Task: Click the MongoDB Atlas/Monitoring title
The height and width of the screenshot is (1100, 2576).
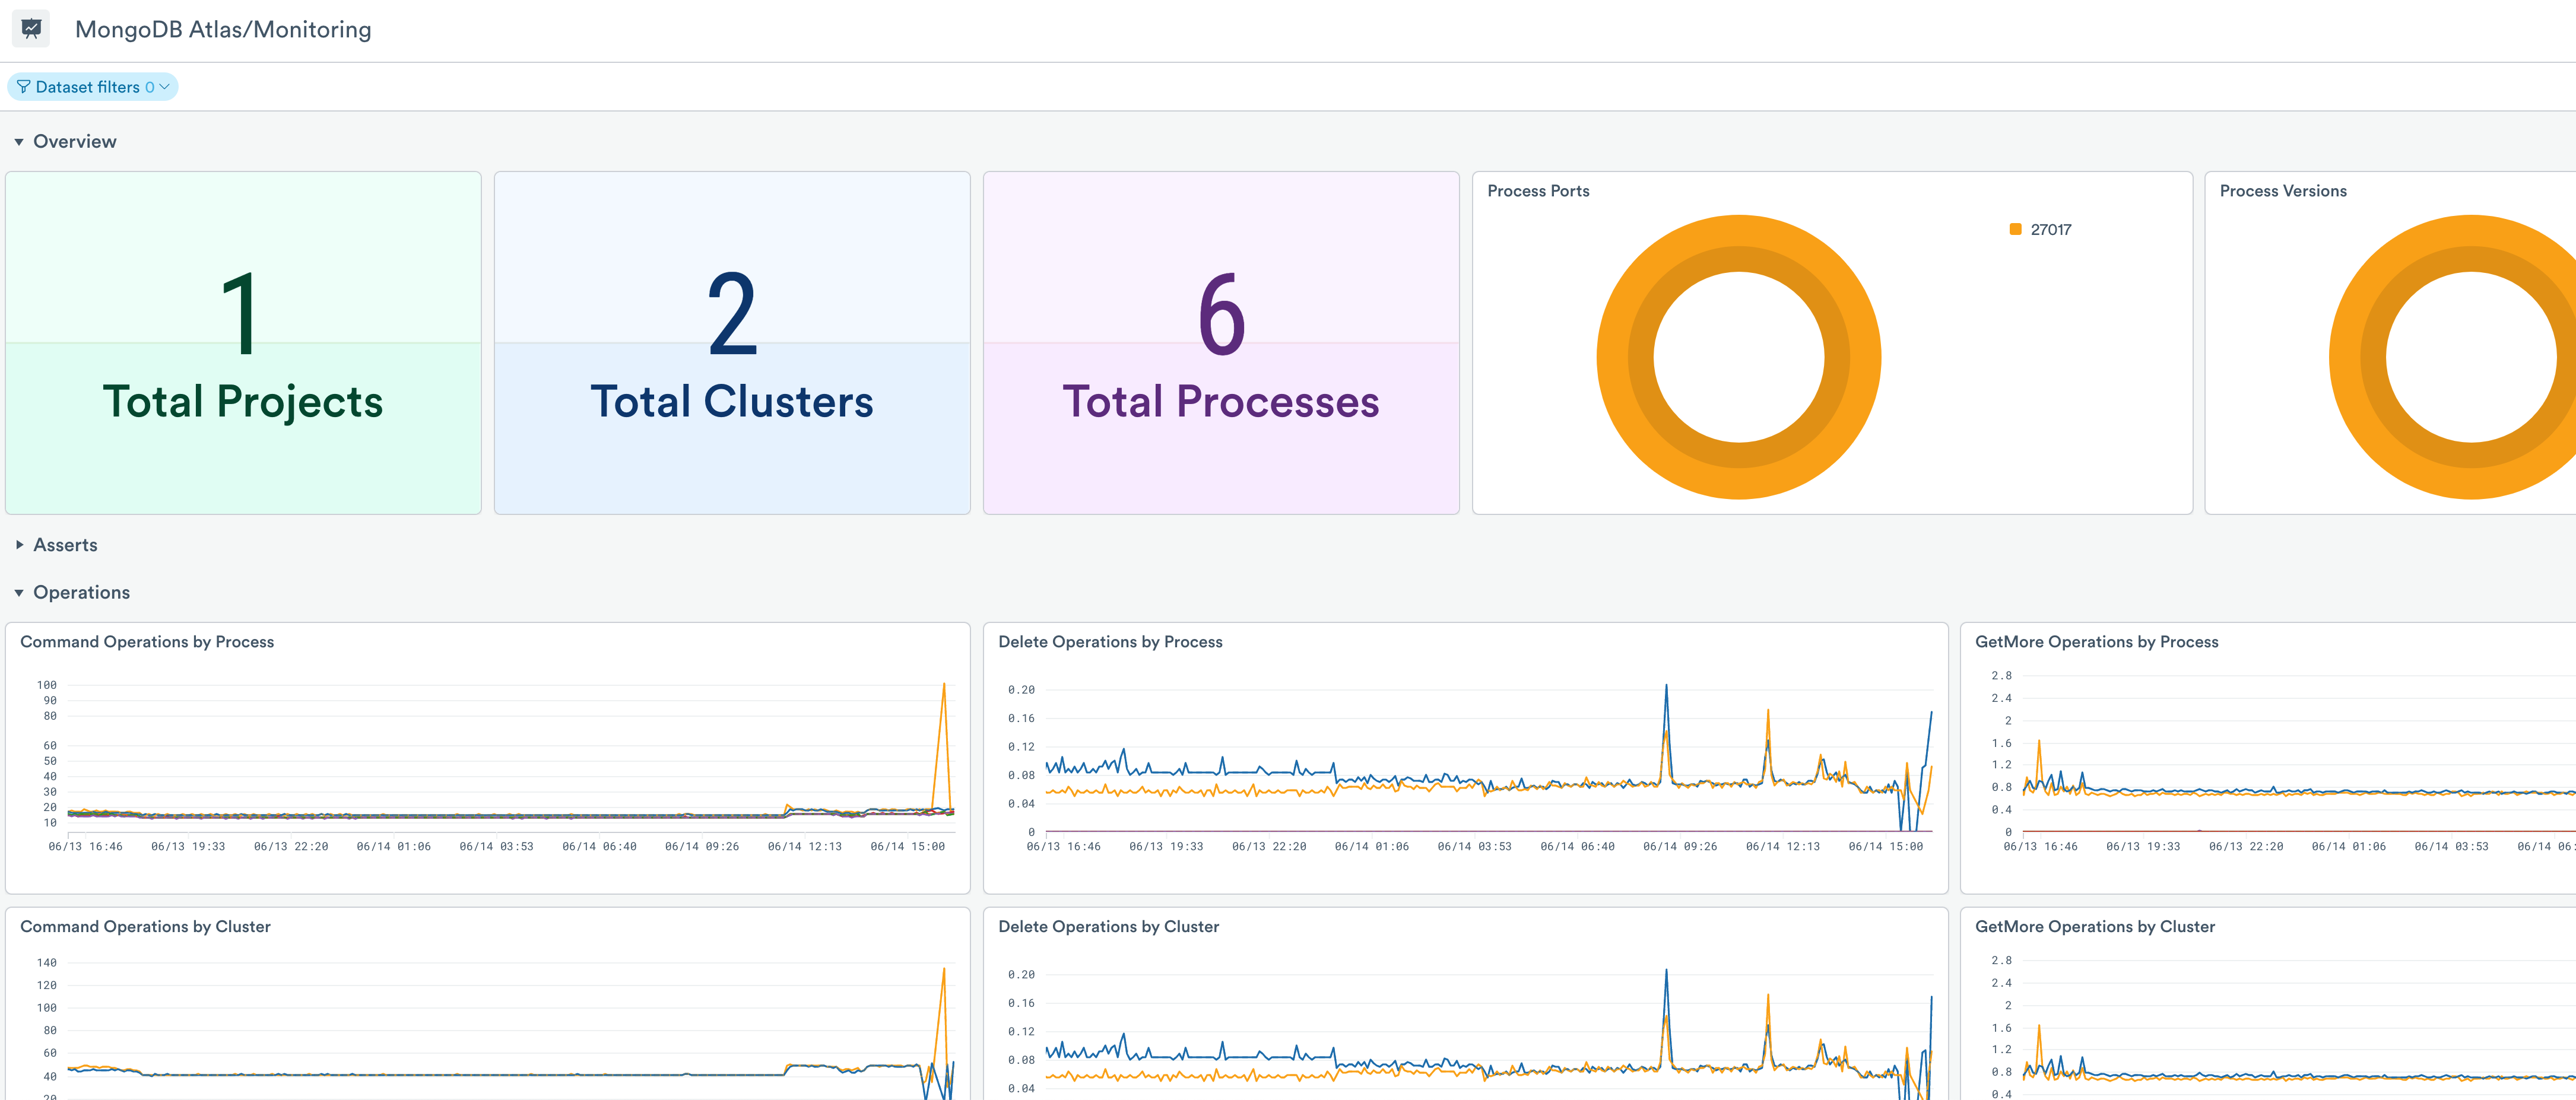Action: click(223, 30)
